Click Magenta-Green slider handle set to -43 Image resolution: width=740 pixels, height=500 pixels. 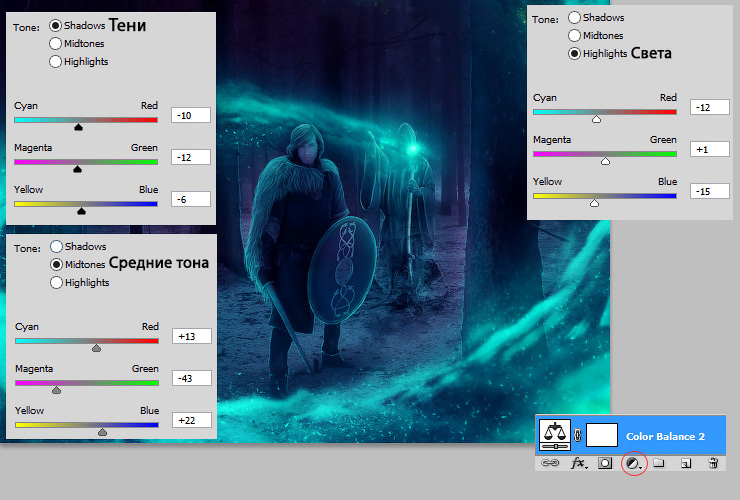tap(57, 390)
